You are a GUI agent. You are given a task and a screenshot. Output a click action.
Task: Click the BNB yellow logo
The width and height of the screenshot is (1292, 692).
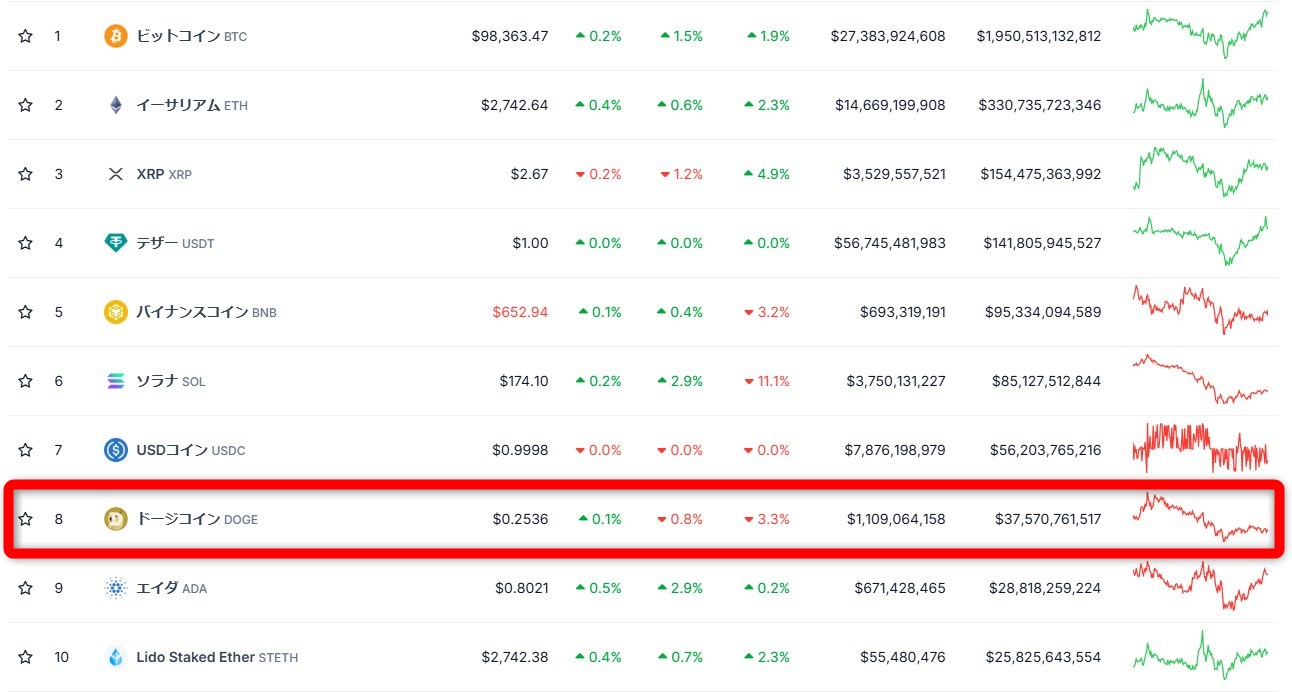[116, 312]
